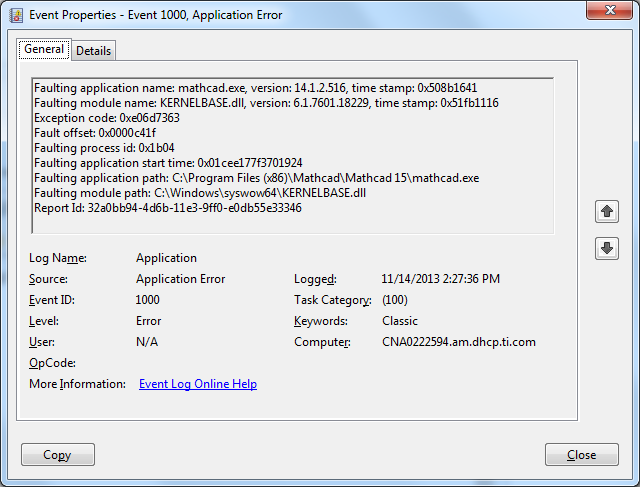Click Logged date 11/14/2013 2:27:36 PM
The height and width of the screenshot is (487, 640).
440,279
